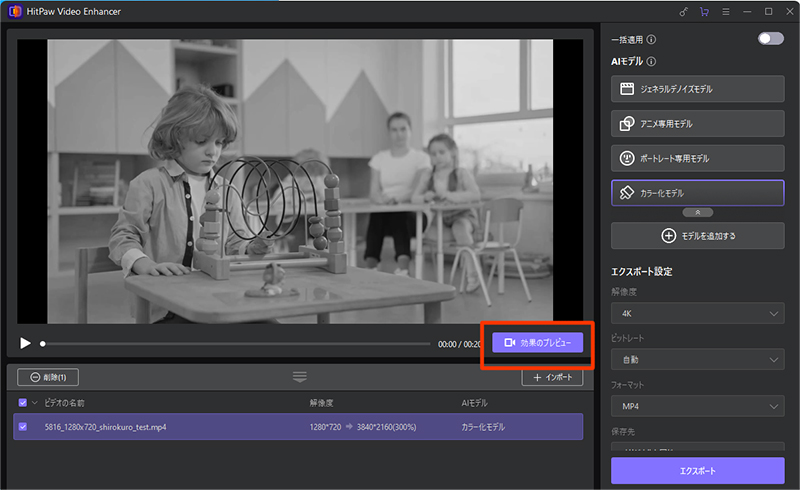800x490 pixels.
Task: Play the video preview
Action: [25, 344]
